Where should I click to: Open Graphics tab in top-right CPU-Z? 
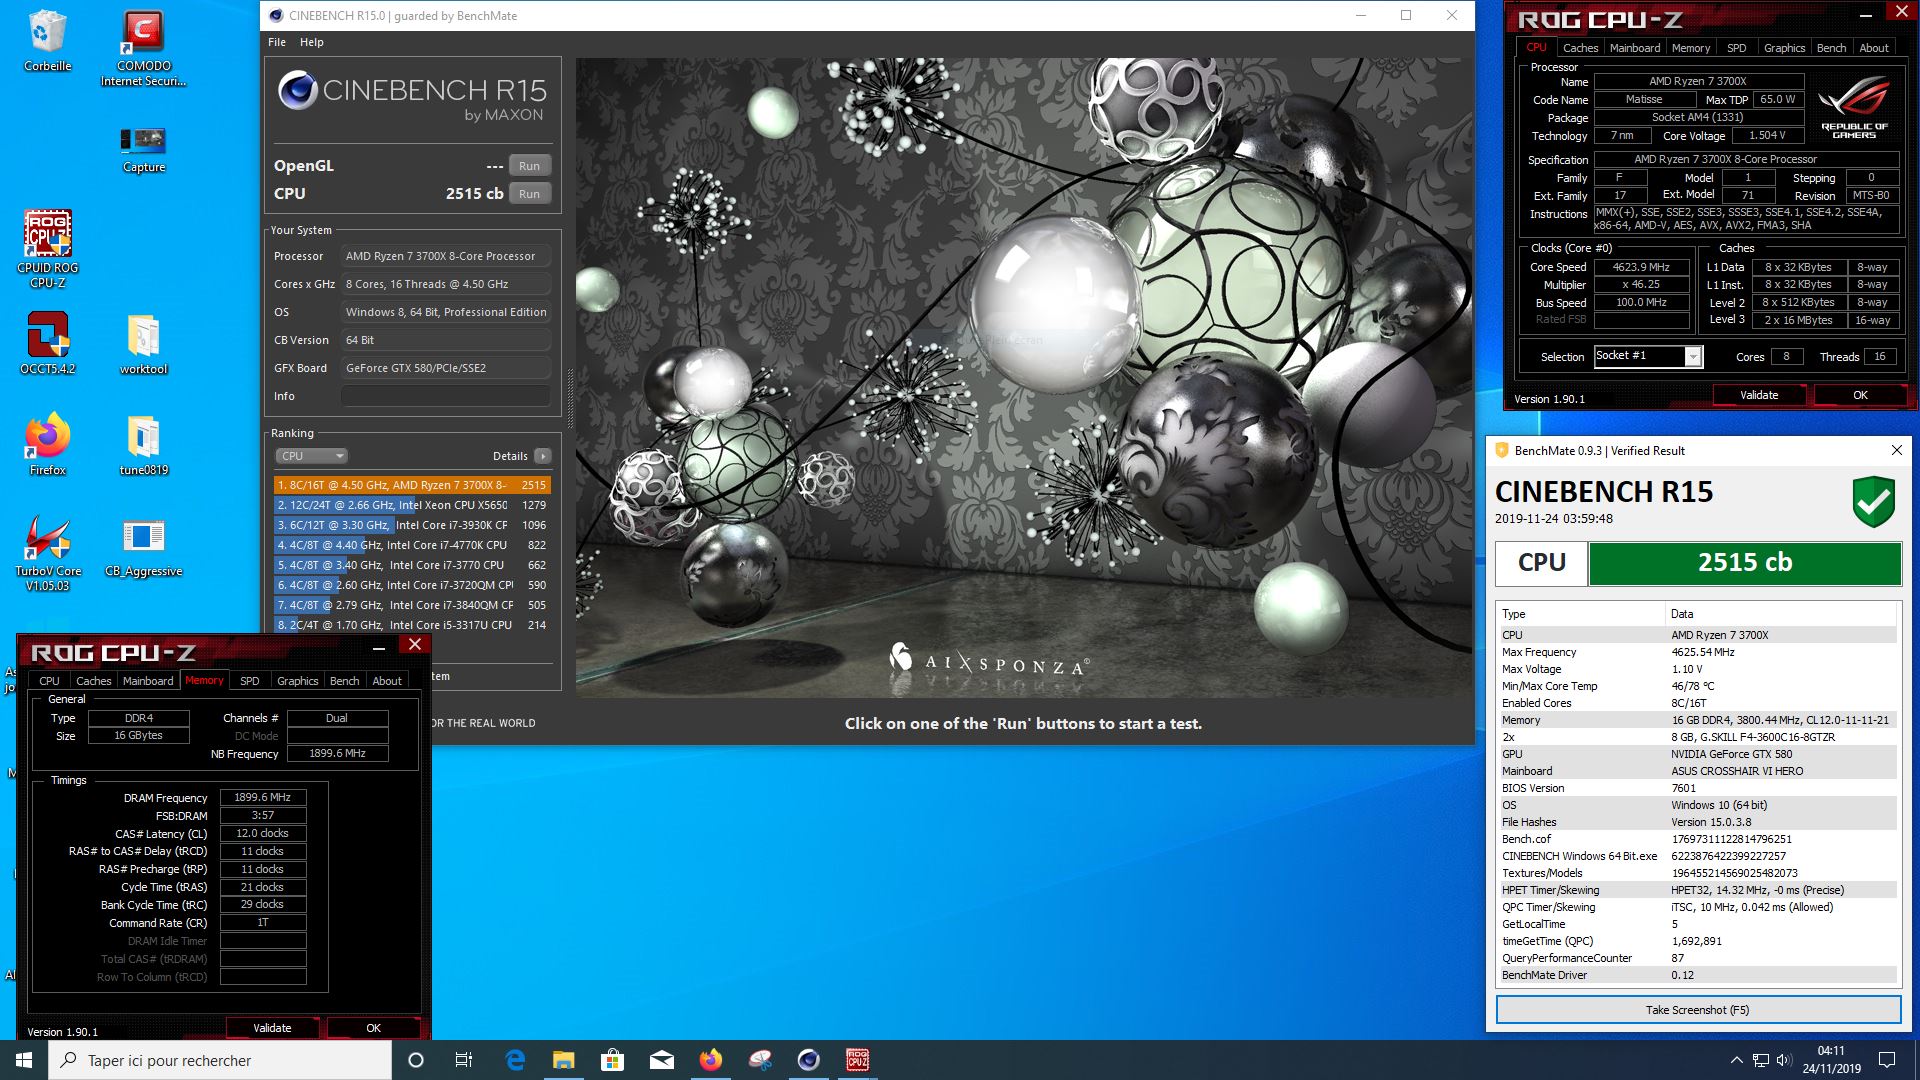1784,48
